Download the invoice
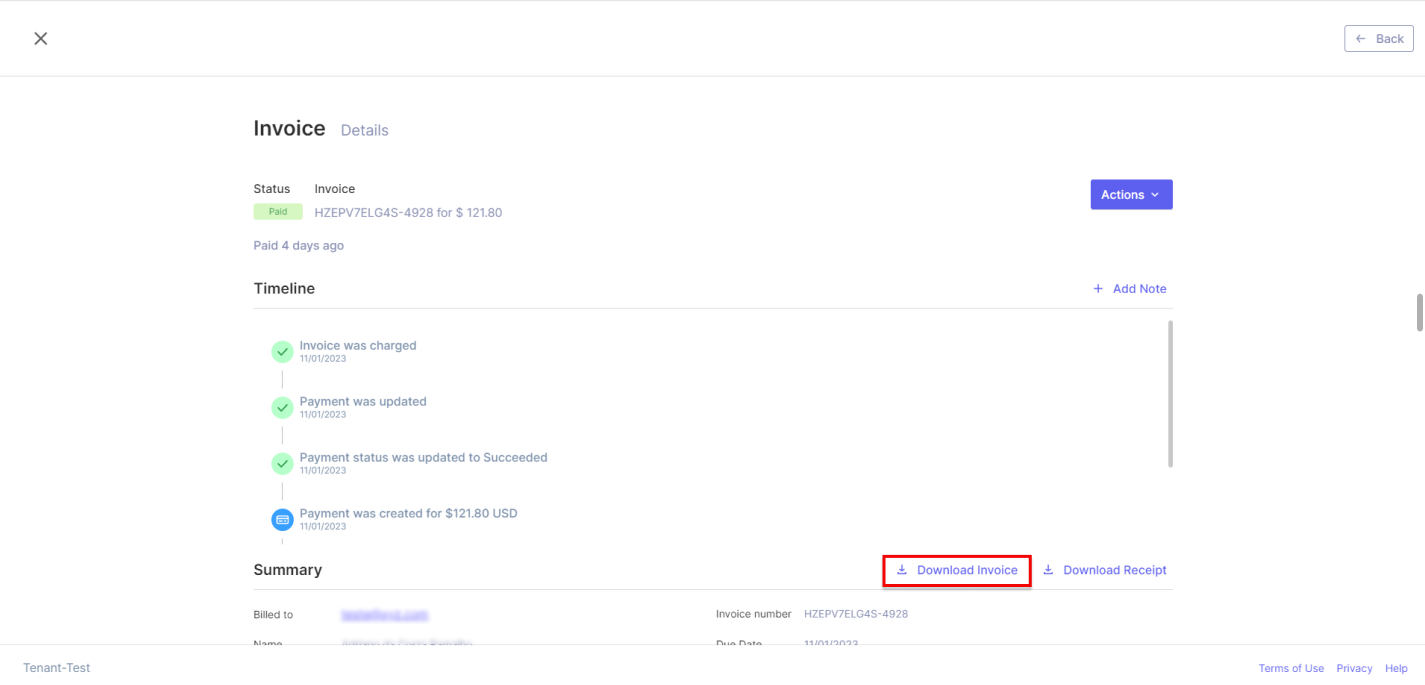The height and width of the screenshot is (685, 1425). pyautogui.click(x=957, y=570)
